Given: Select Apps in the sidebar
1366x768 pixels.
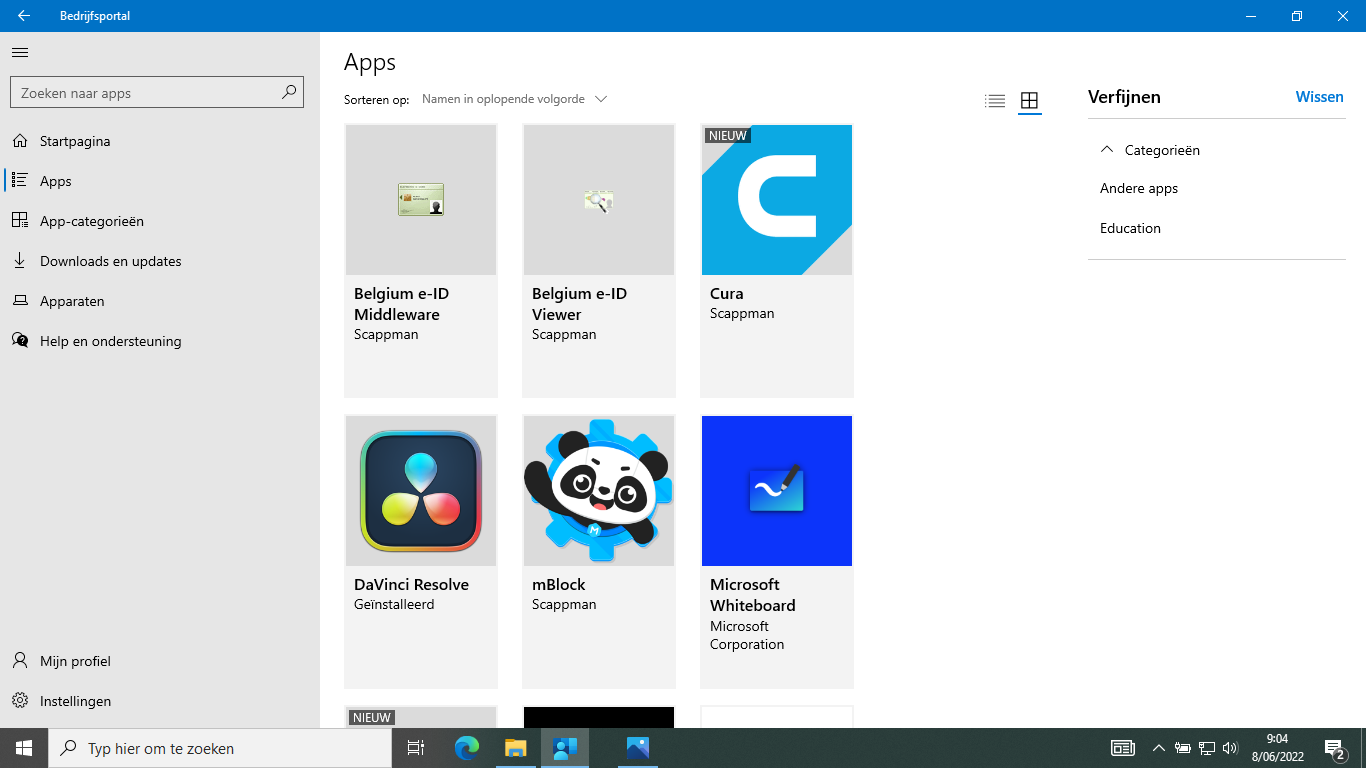Looking at the screenshot, I should 56,181.
